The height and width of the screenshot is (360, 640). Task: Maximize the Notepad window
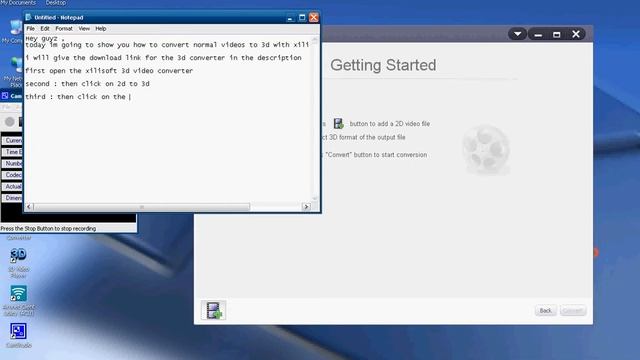[x=302, y=18]
